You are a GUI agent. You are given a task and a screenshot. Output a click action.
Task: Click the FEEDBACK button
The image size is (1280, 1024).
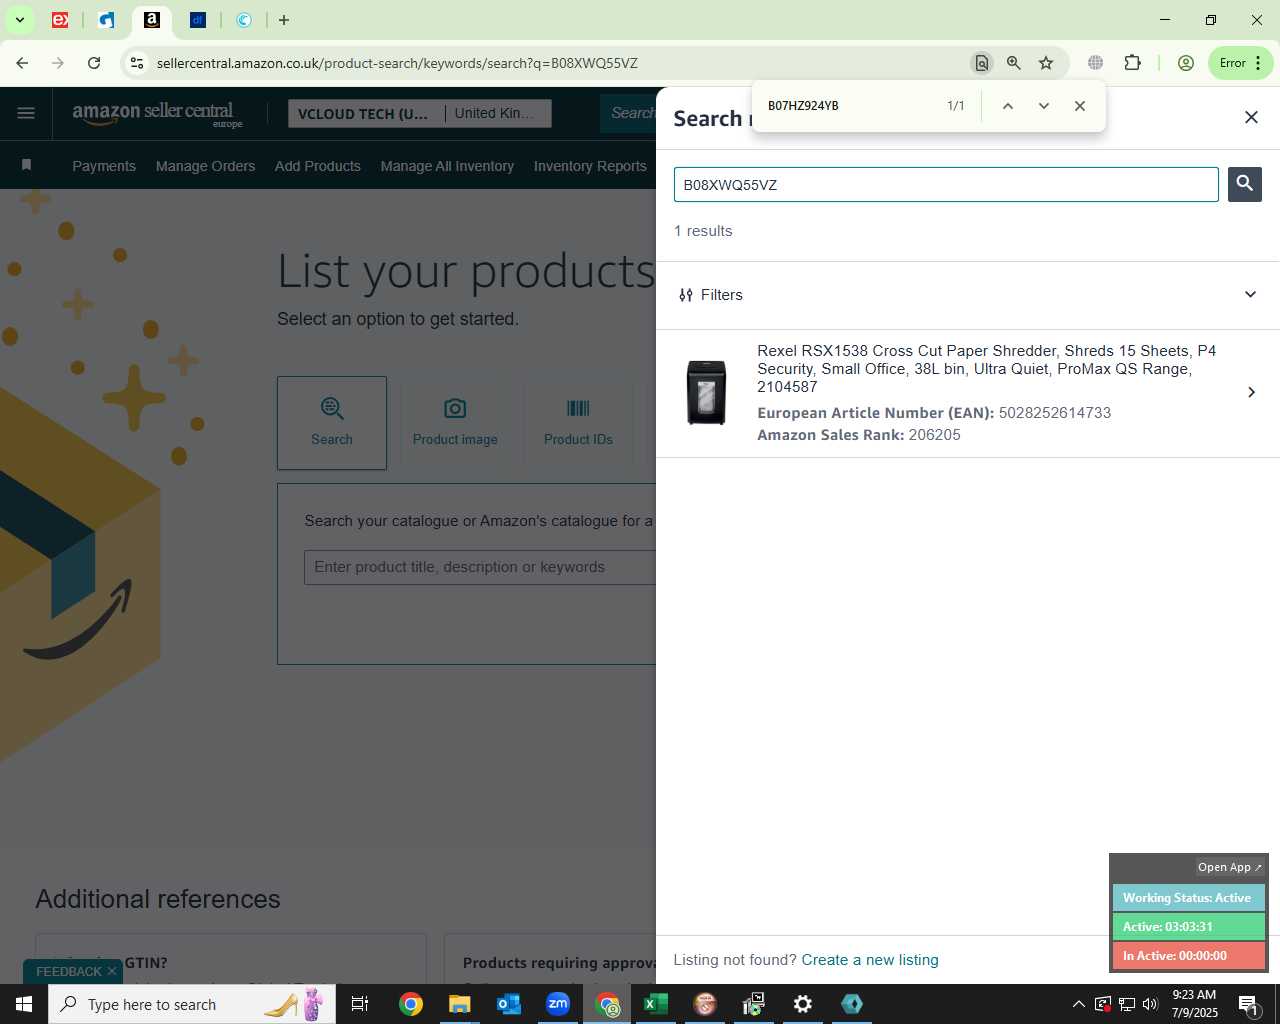pos(69,972)
